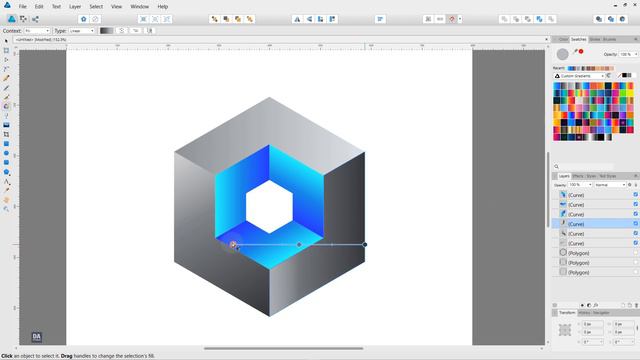The image size is (640, 360).
Task: Switch to the Stroke tab
Action: pos(595,39)
